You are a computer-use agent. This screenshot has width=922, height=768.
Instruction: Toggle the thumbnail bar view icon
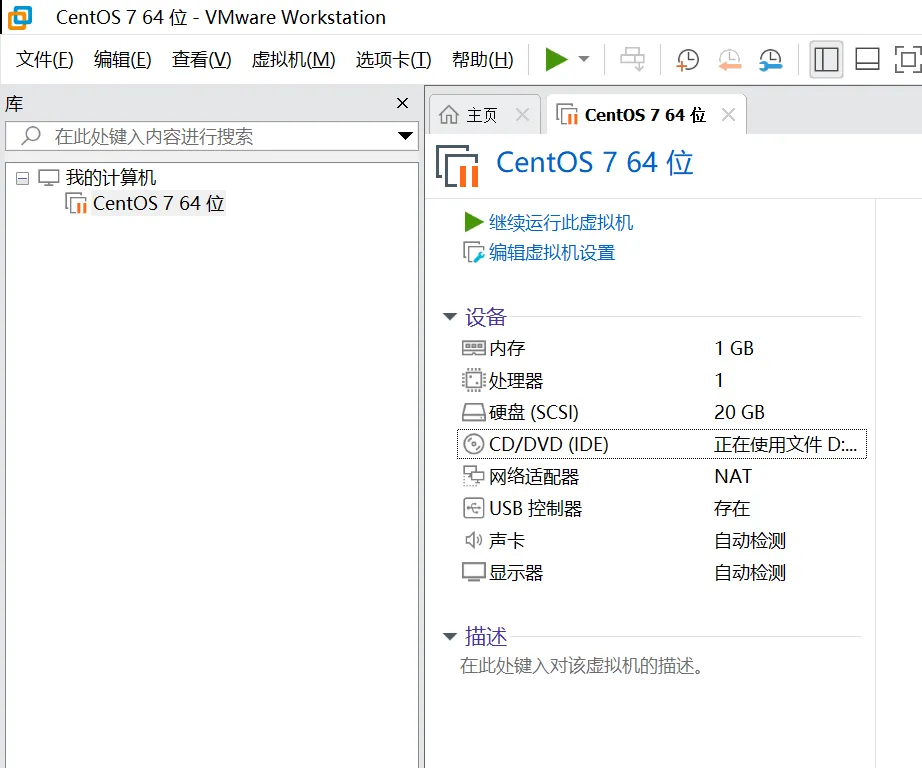pyautogui.click(x=867, y=59)
